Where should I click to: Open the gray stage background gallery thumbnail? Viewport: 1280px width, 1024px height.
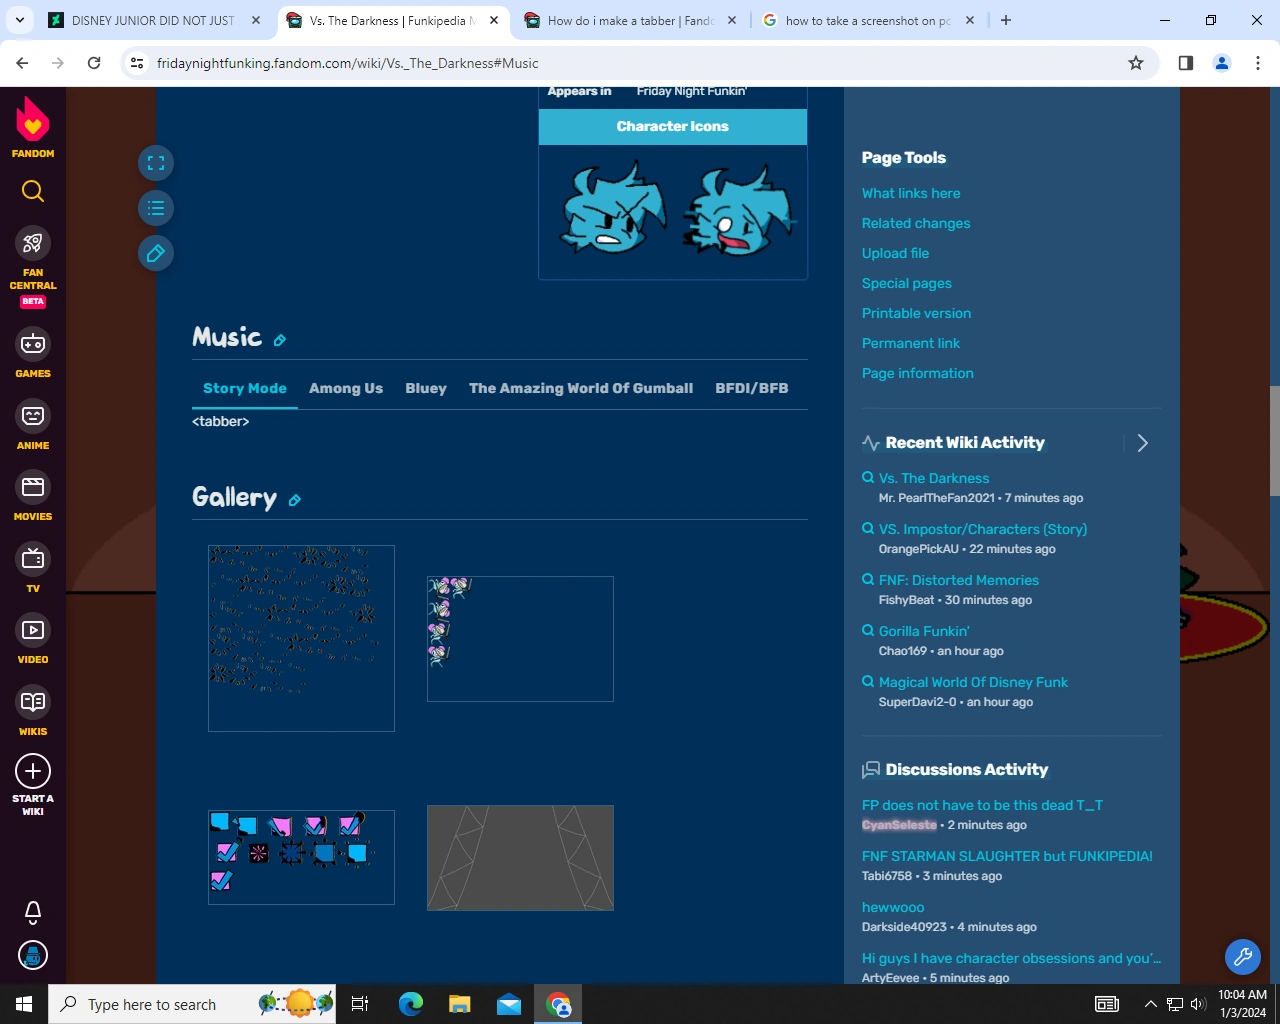[520, 858]
